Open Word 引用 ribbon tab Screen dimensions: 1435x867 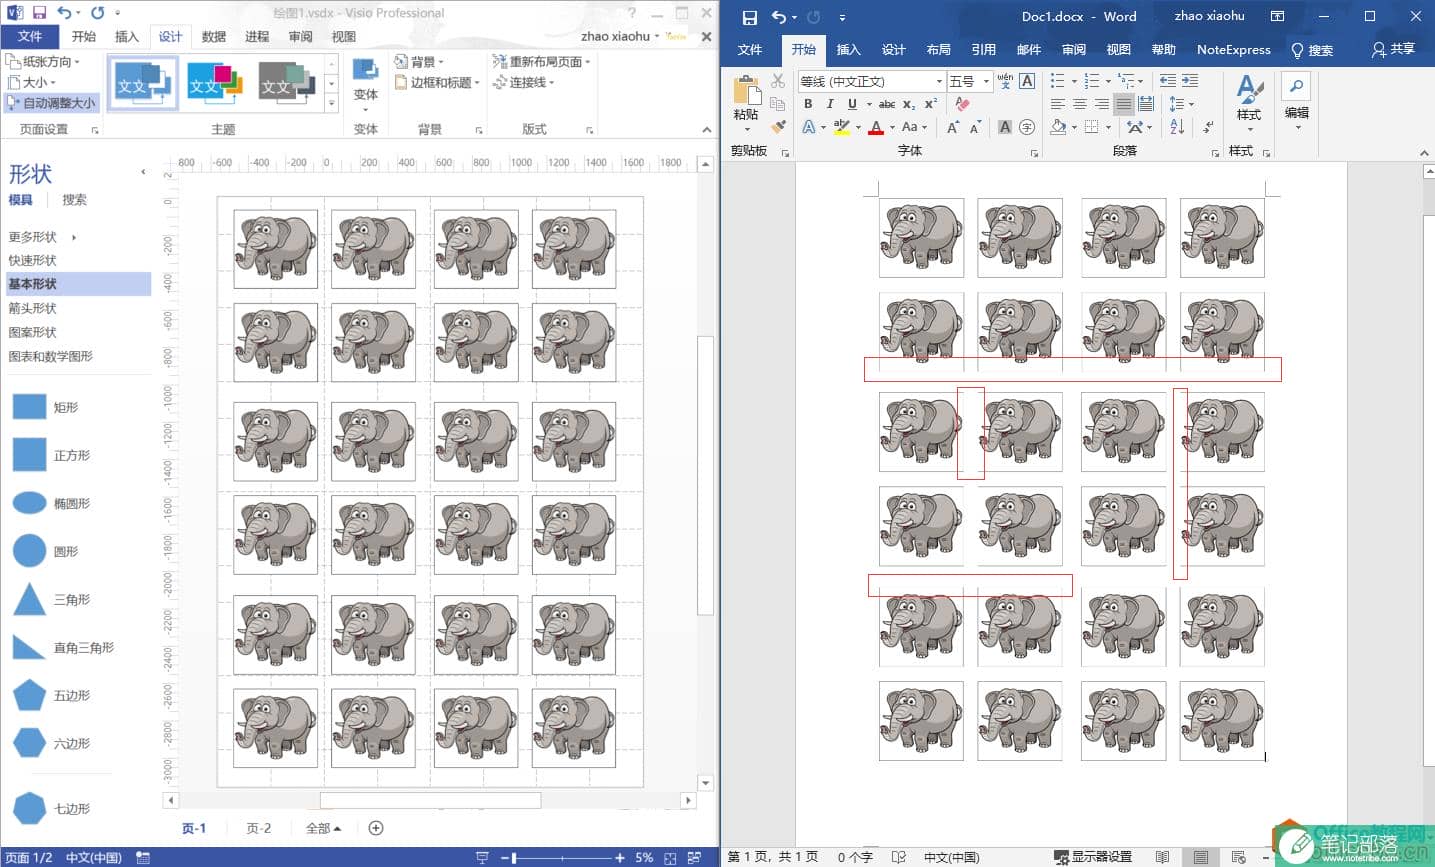tap(984, 49)
